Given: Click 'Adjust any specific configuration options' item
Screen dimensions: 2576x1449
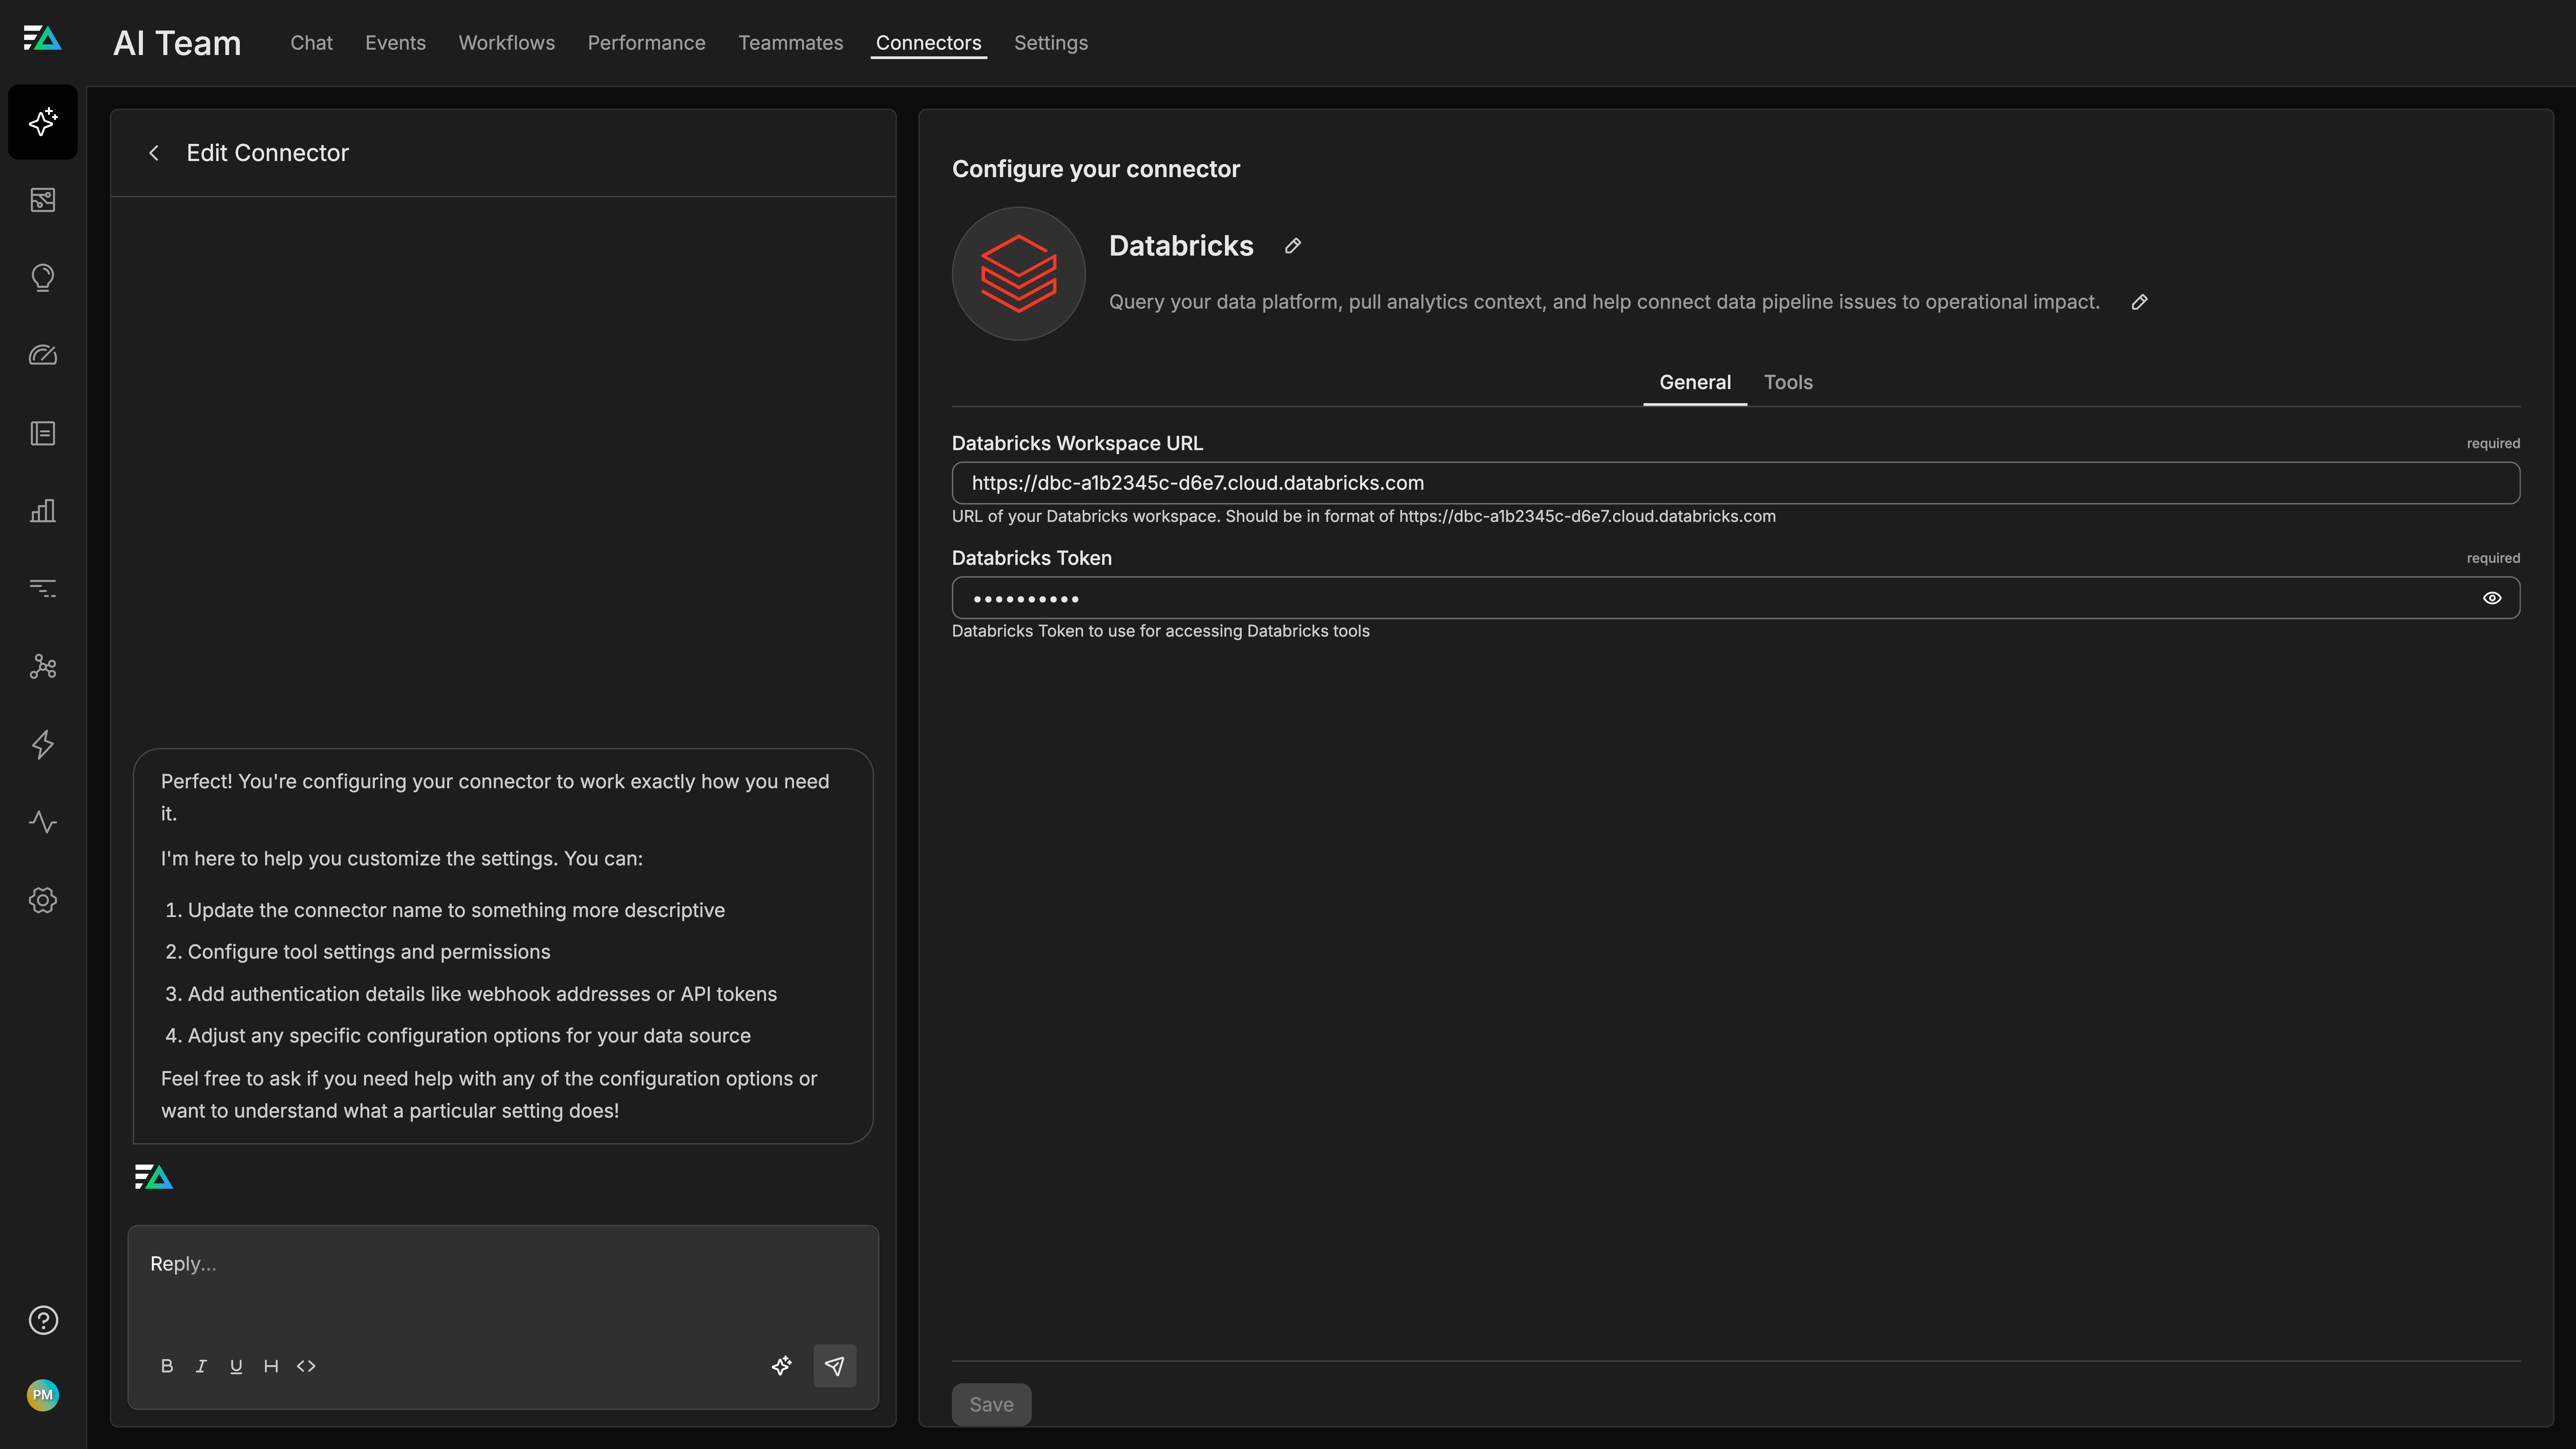Looking at the screenshot, I should [x=469, y=1036].
